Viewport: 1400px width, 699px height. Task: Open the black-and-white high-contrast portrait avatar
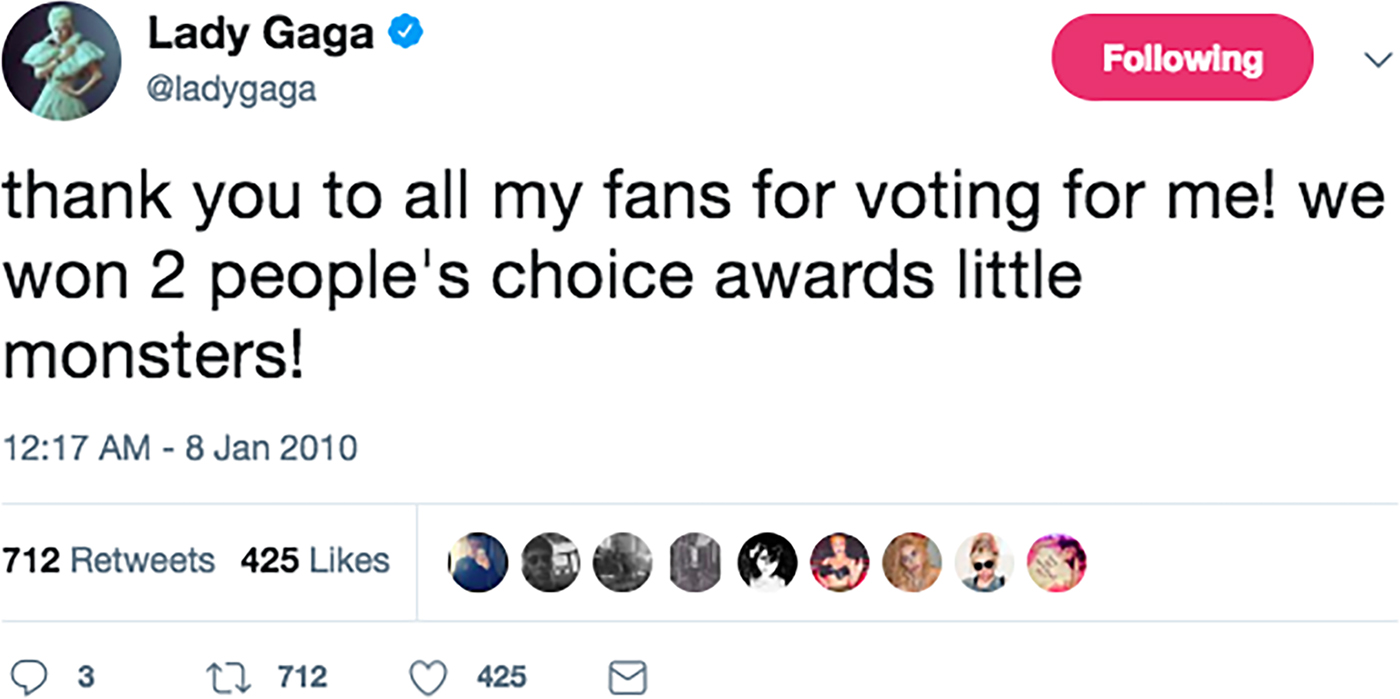click(769, 561)
